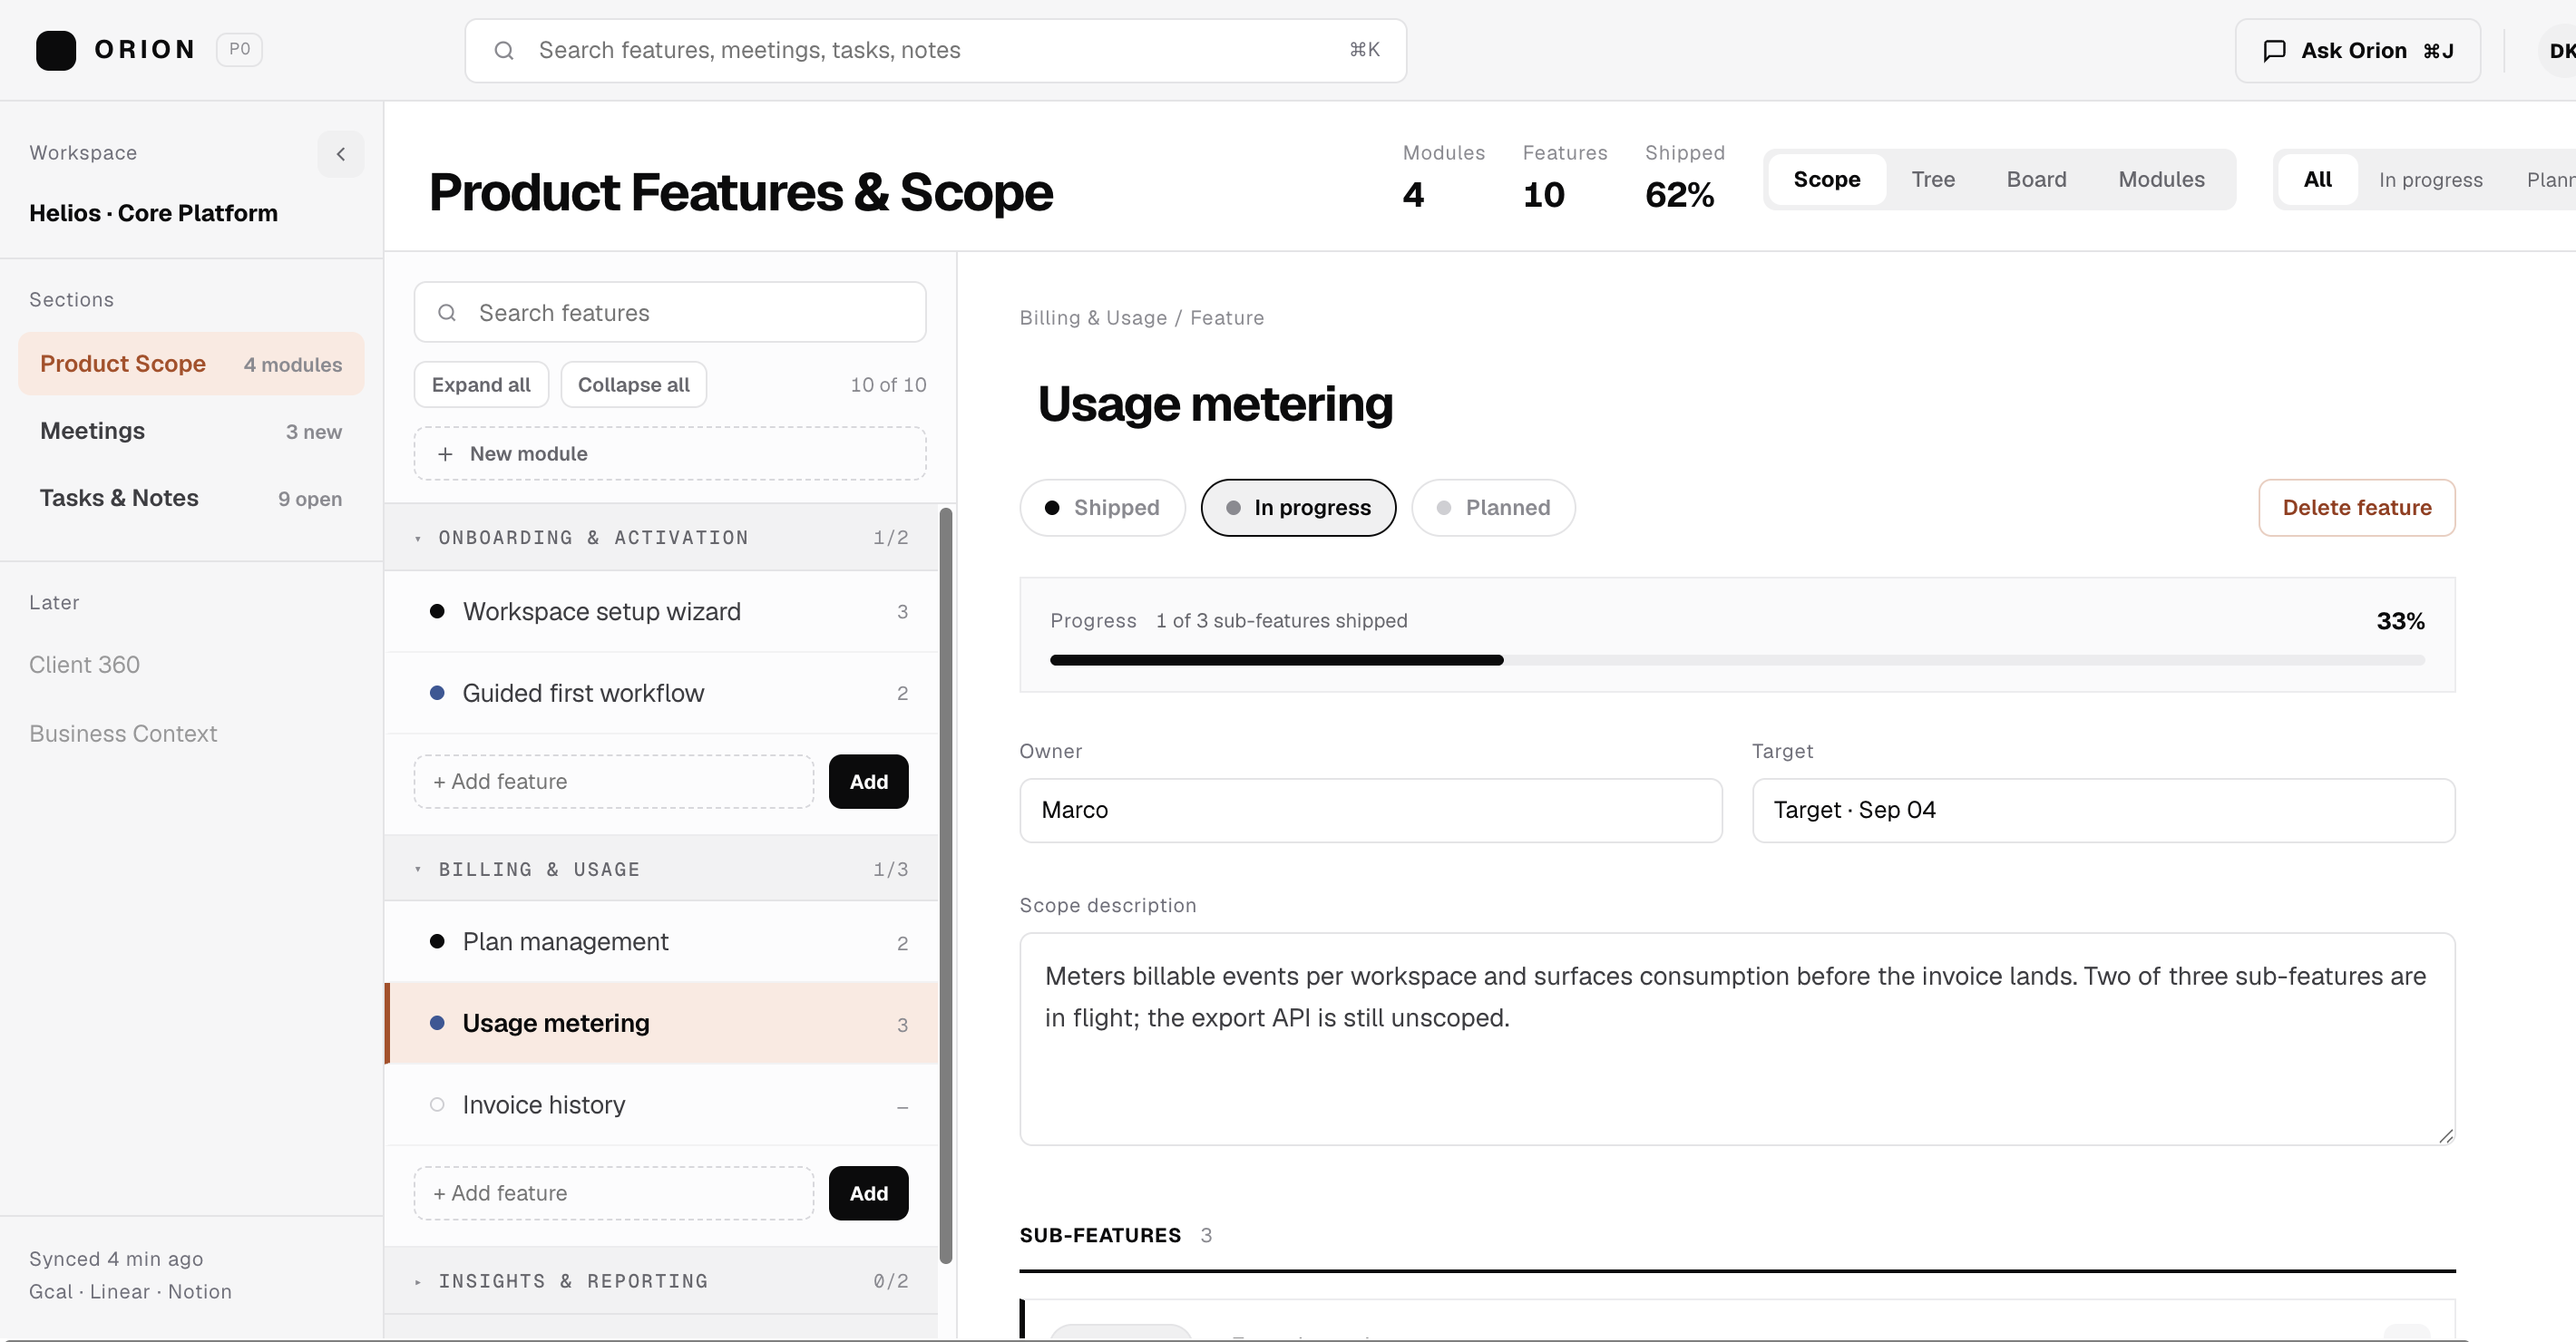Open Ask Orion assistant
Viewport: 2576px width, 1342px height.
coord(2357,50)
